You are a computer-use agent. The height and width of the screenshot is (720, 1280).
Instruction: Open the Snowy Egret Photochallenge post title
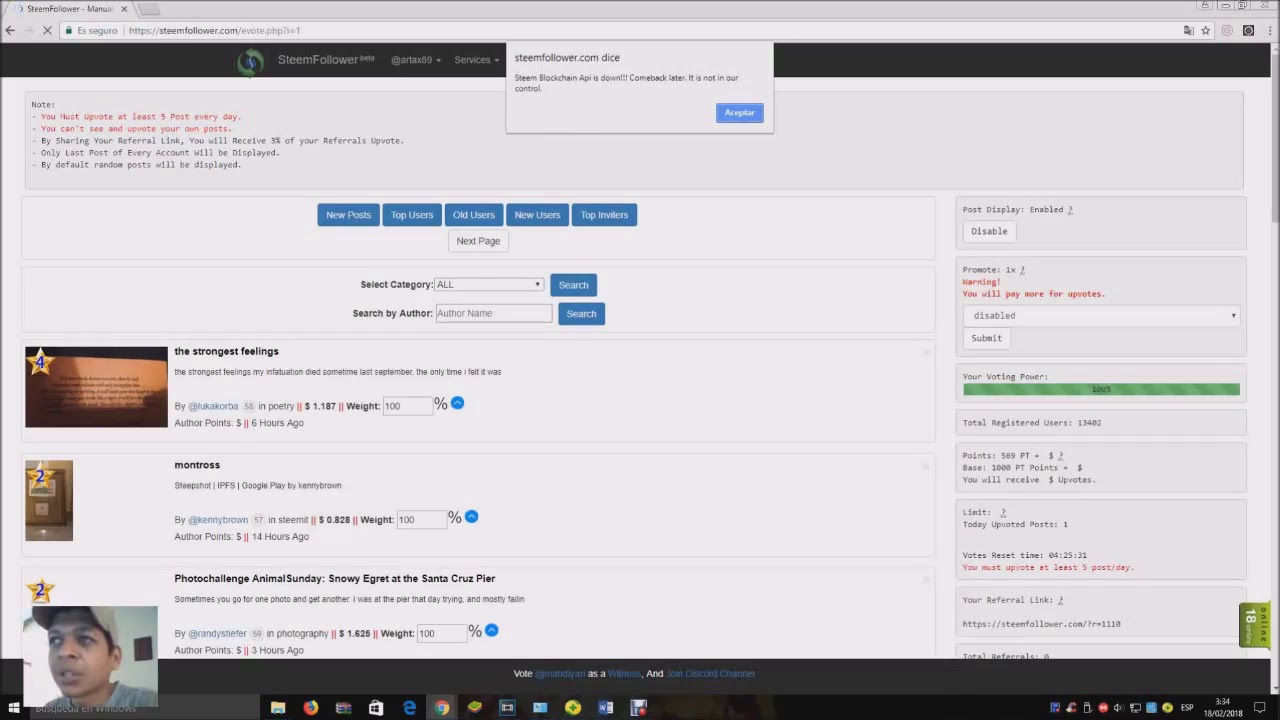(x=335, y=579)
